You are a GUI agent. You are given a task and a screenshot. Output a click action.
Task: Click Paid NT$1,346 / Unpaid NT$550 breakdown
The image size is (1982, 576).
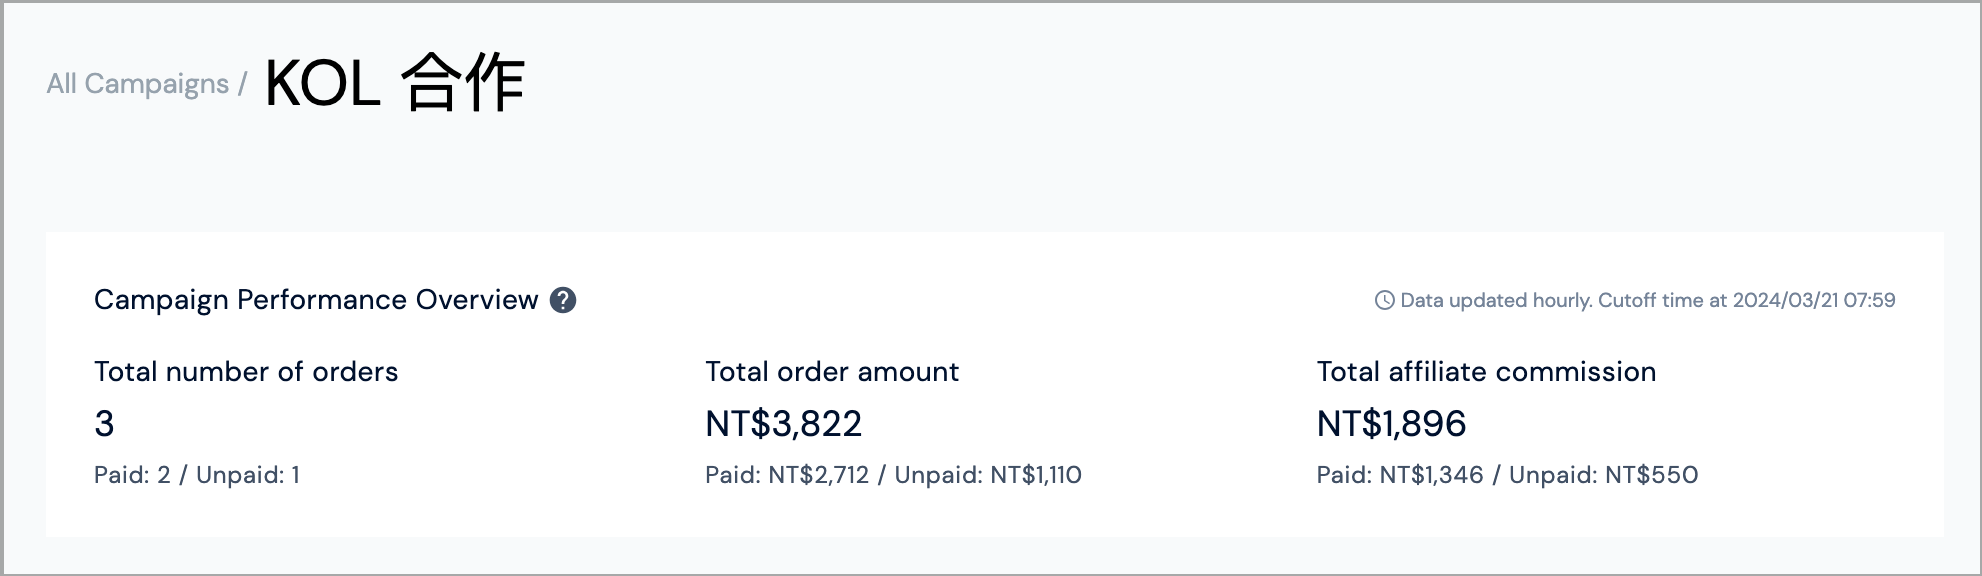[x=1507, y=475]
